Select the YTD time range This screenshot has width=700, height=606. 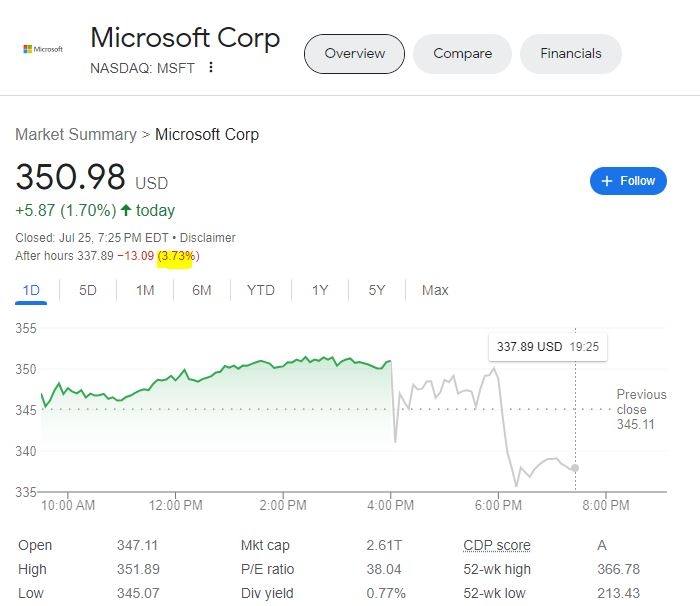261,291
